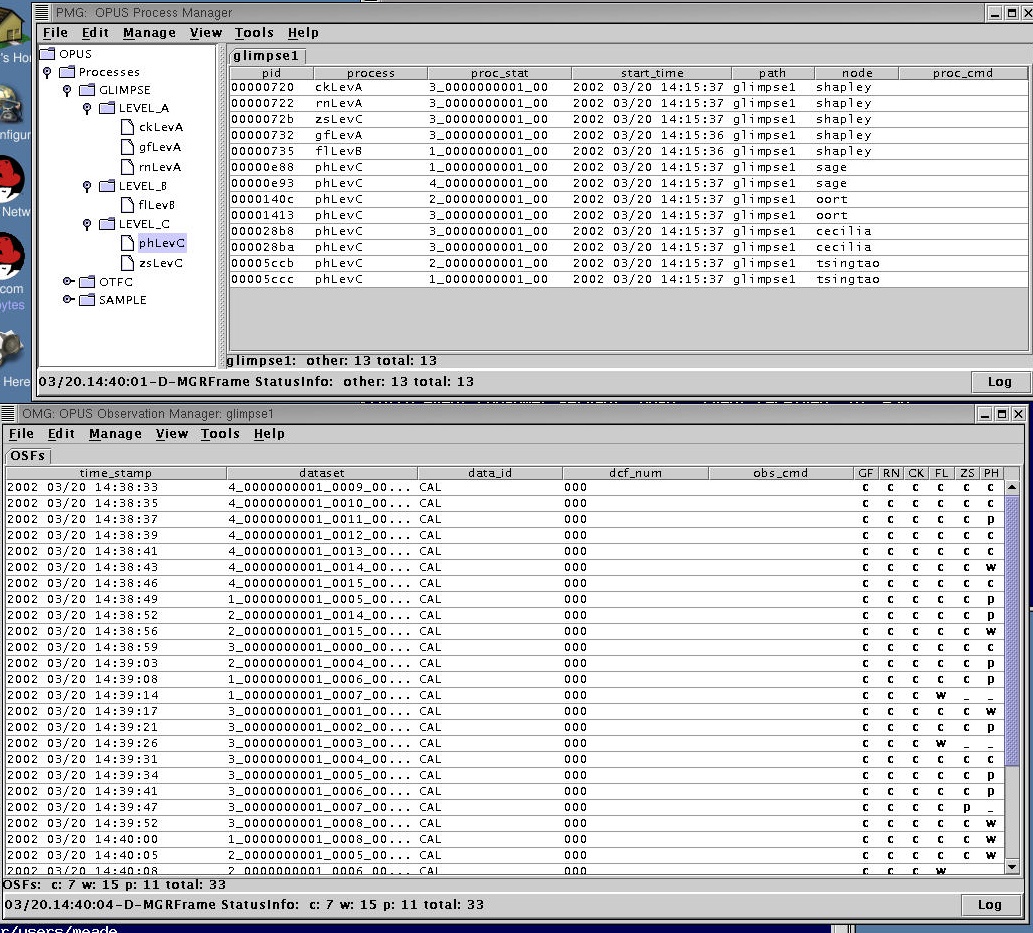Open the Edit menu in Observation Manager
Screen dimensions: 1033x933
point(61,434)
